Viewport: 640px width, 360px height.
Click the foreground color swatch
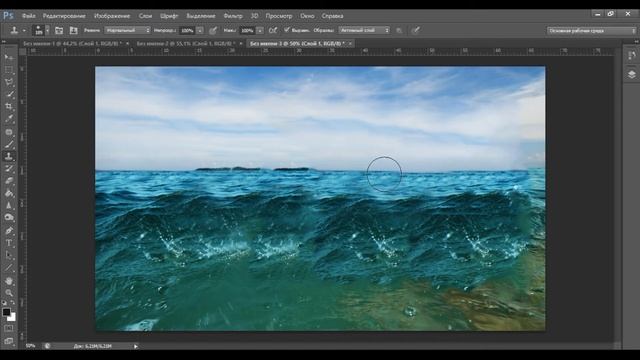6,312
